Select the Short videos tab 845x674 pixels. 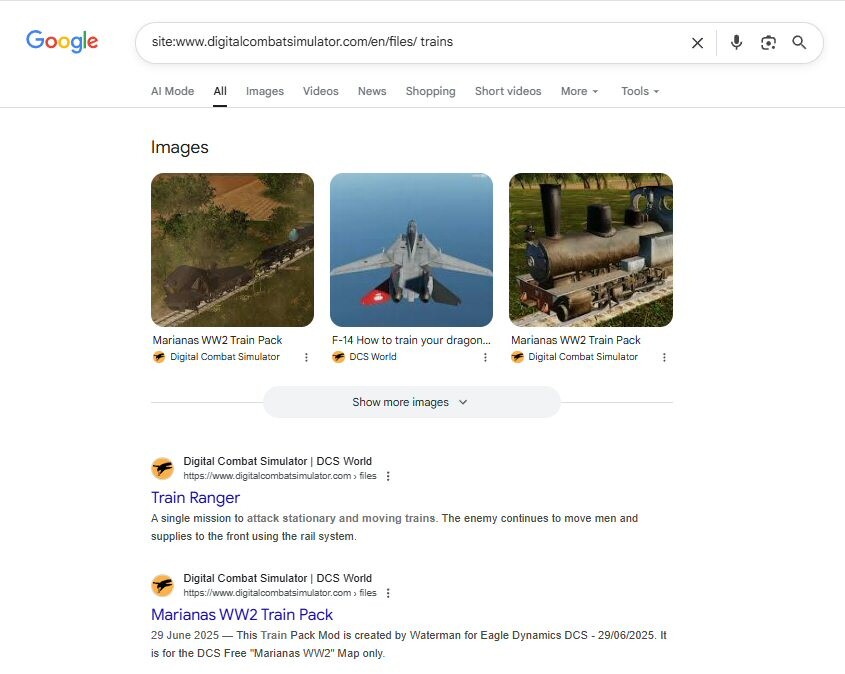tap(508, 91)
